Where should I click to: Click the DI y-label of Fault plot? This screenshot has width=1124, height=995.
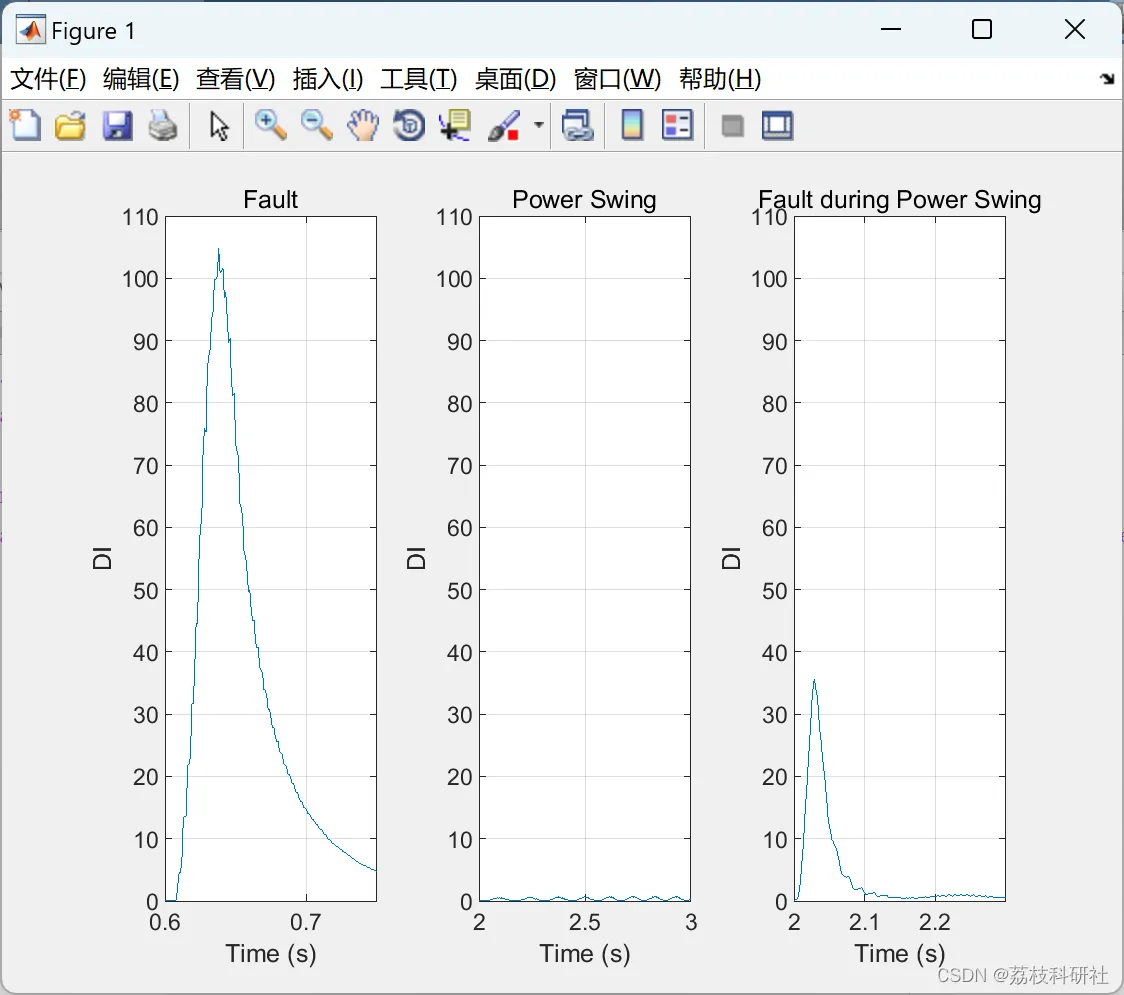pyautogui.click(x=102, y=558)
